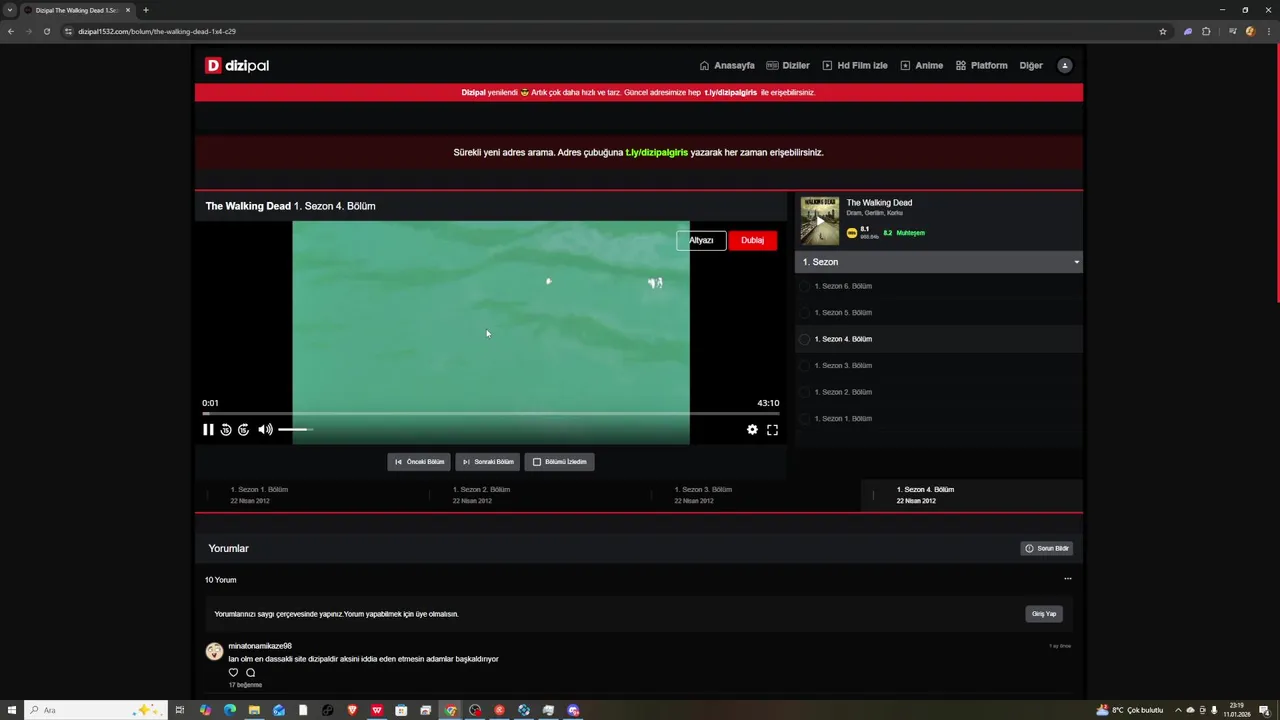Click the Sorun Bildir button
1280x720 pixels.
pos(1047,549)
